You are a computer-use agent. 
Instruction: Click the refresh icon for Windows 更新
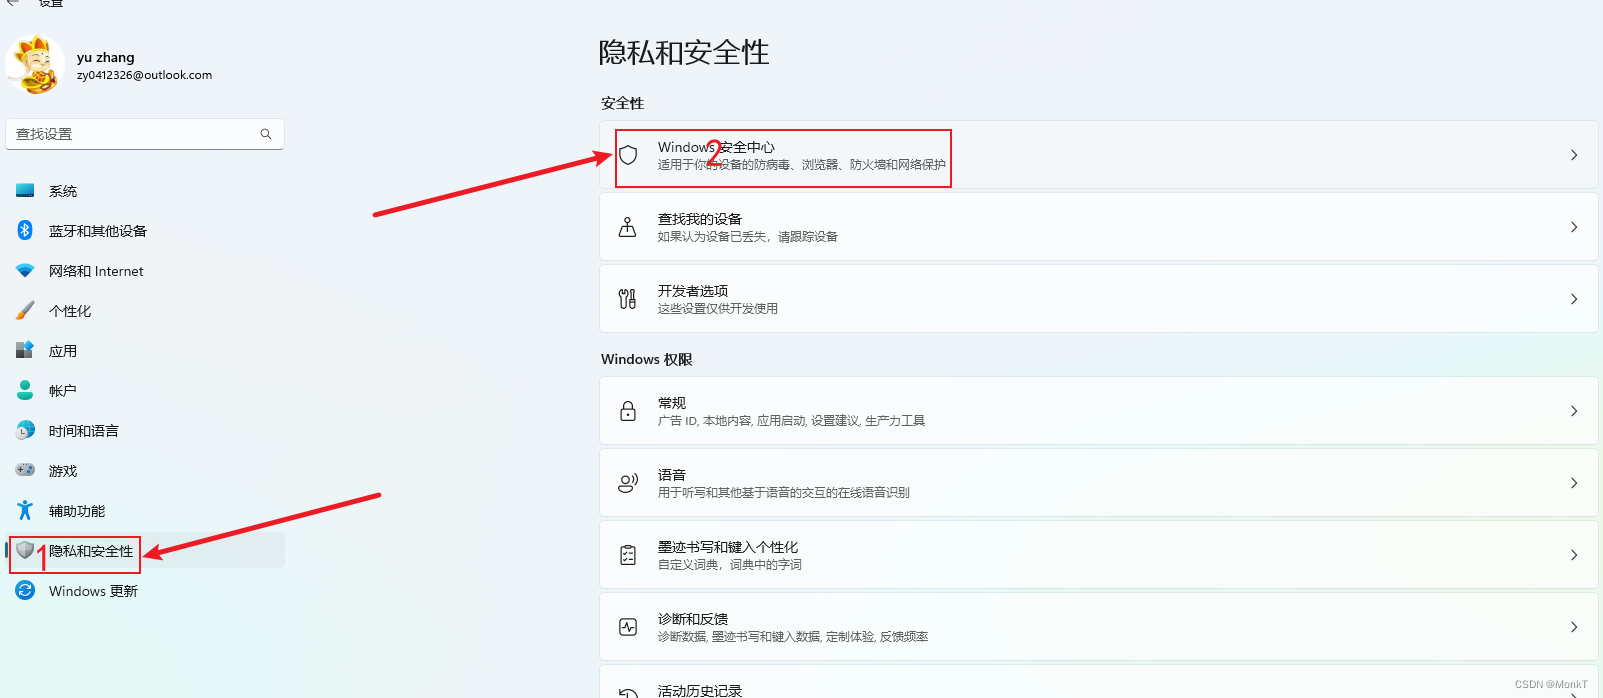(25, 590)
